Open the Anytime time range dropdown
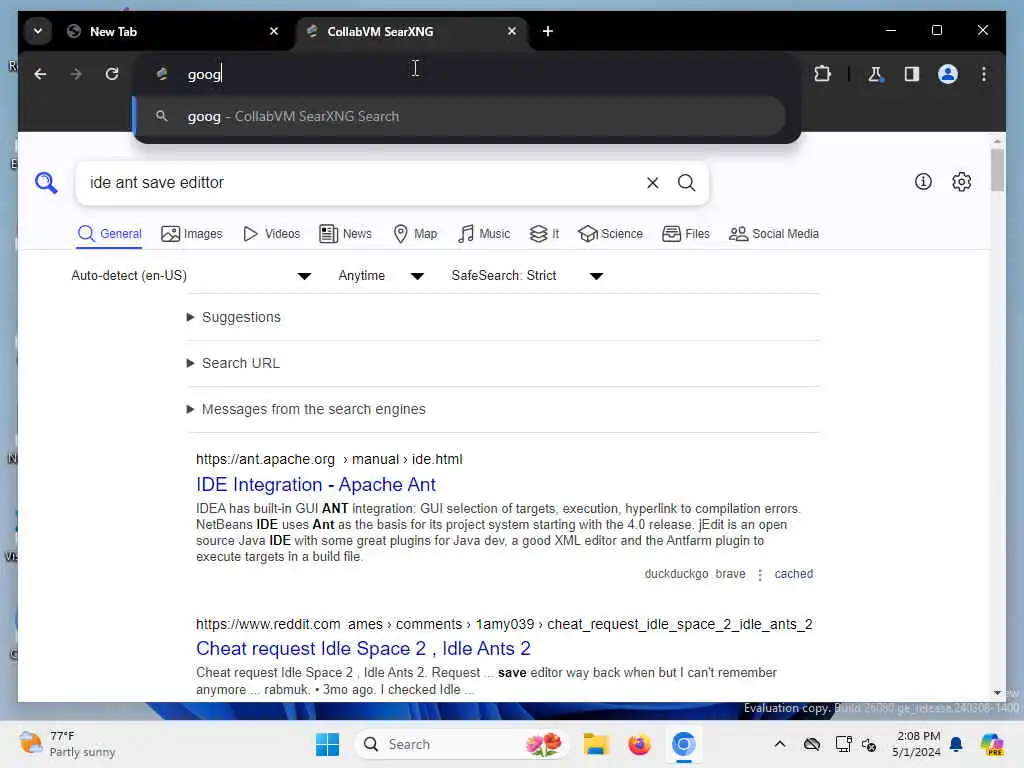The width and height of the screenshot is (1024, 768). pos(381,276)
